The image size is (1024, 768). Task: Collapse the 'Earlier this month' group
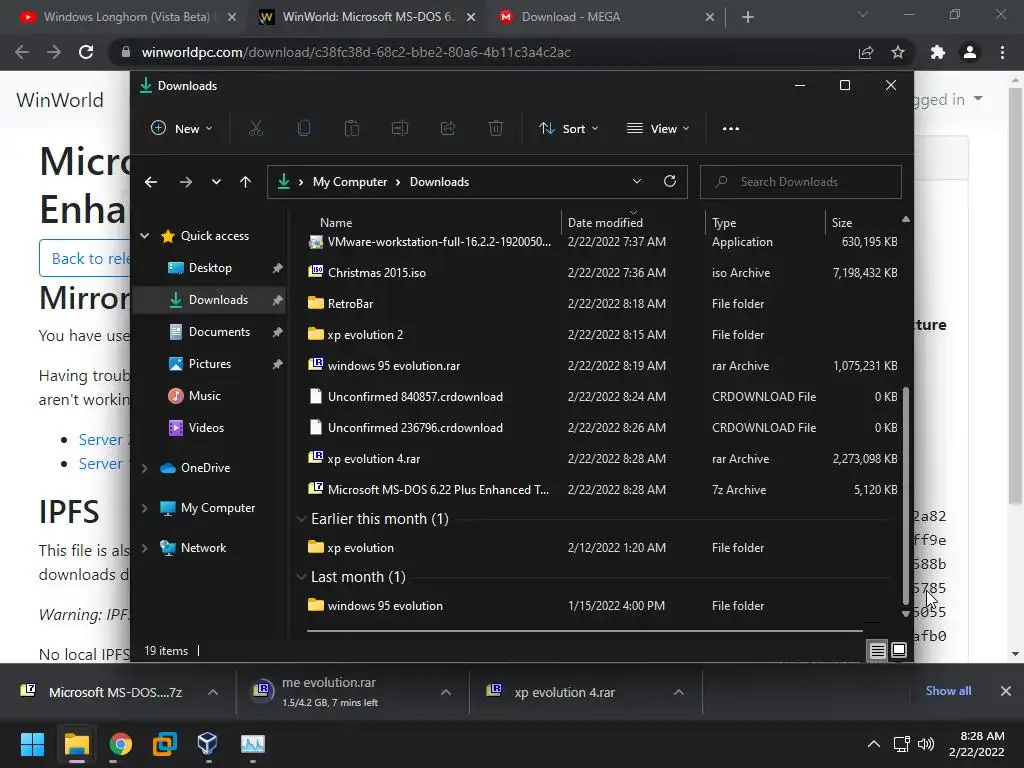(301, 519)
